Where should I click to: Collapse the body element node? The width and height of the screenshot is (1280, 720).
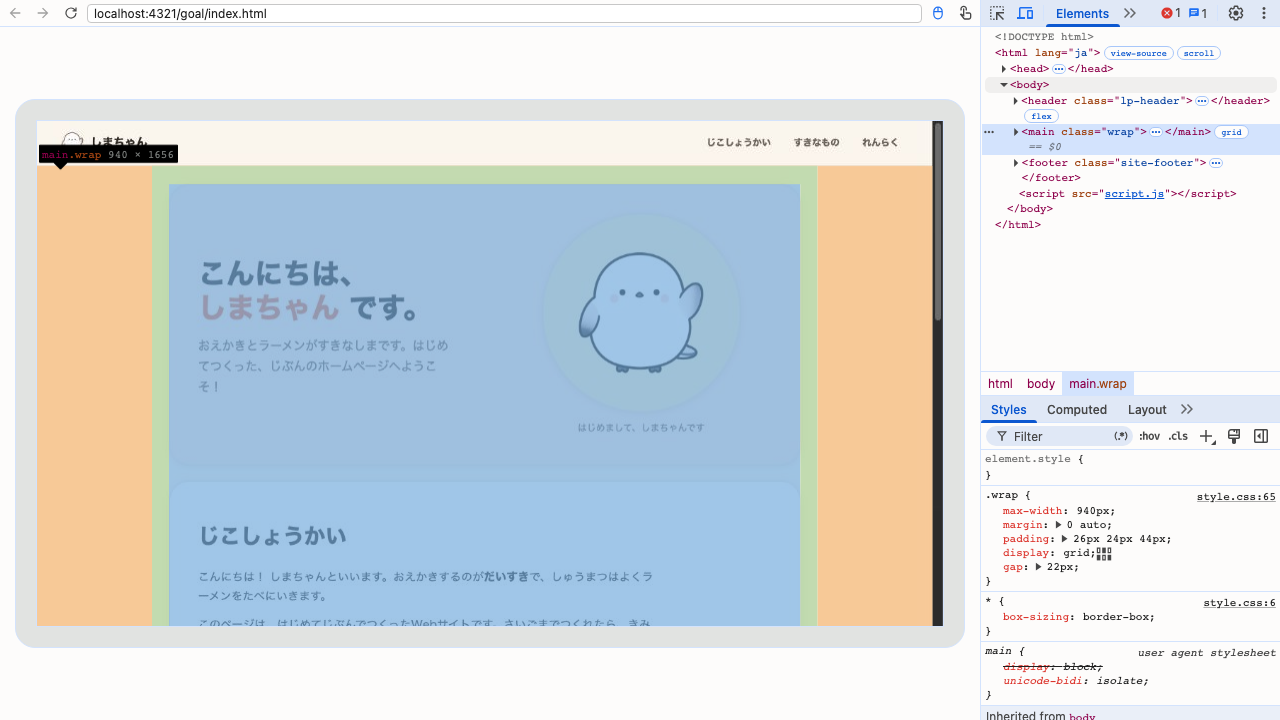pyautogui.click(x=1004, y=85)
